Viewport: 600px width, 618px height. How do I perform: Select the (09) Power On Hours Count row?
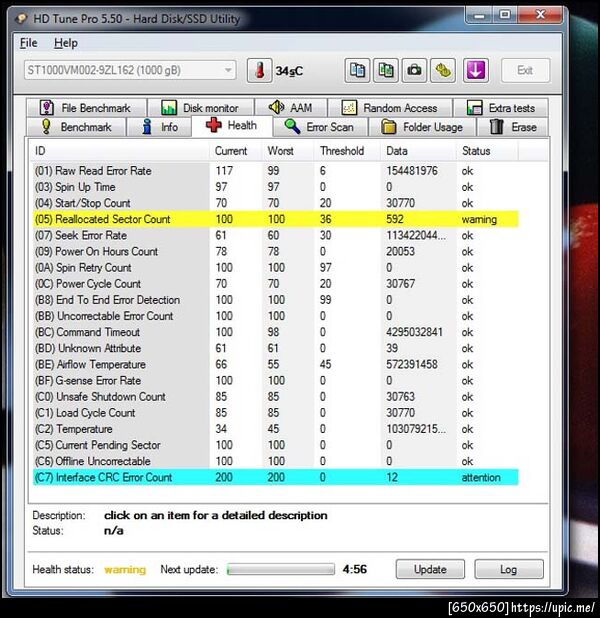[275, 251]
